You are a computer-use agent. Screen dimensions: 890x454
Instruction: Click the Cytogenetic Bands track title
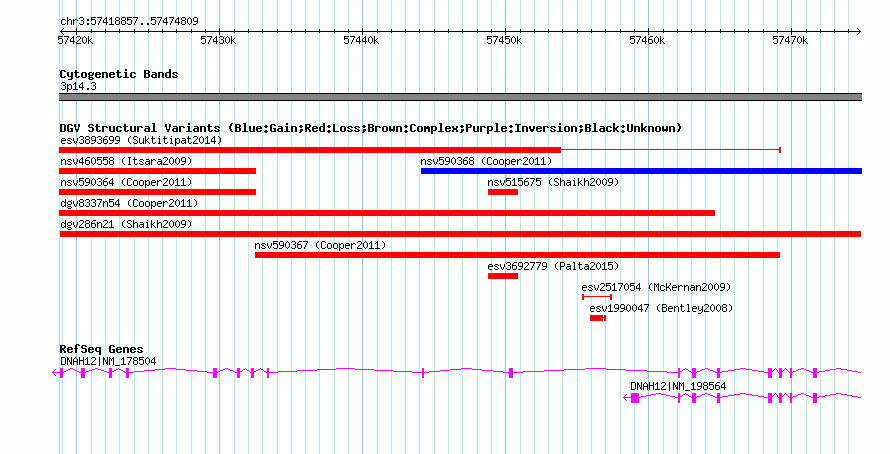(x=119, y=74)
